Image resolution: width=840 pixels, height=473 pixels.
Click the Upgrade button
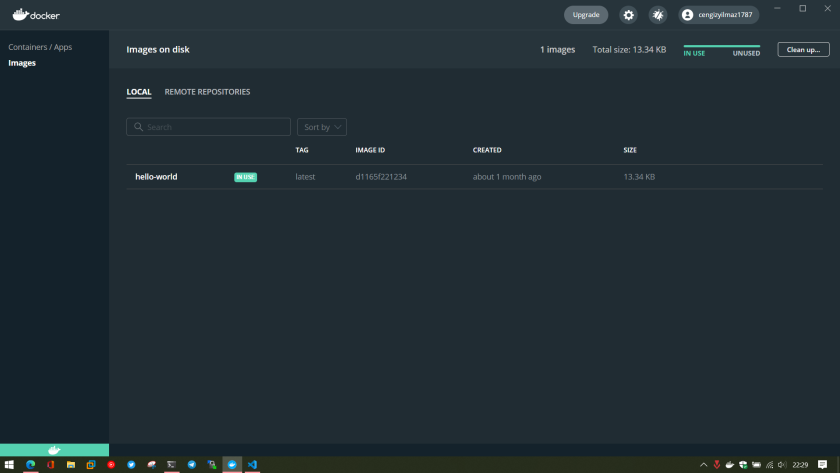click(586, 15)
